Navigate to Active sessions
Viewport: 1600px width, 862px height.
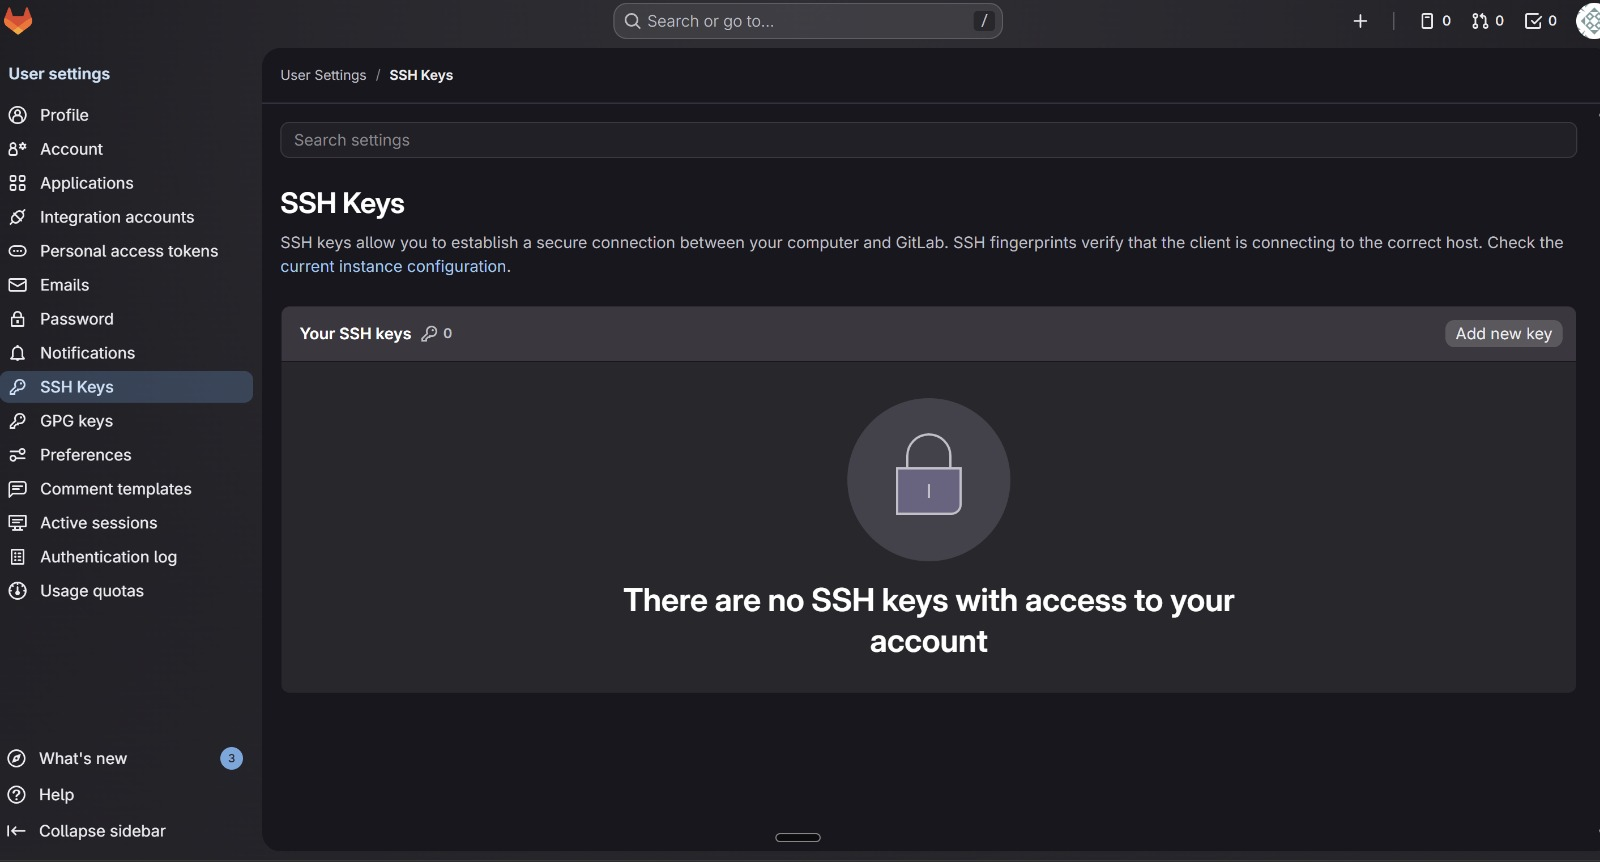[98, 523]
